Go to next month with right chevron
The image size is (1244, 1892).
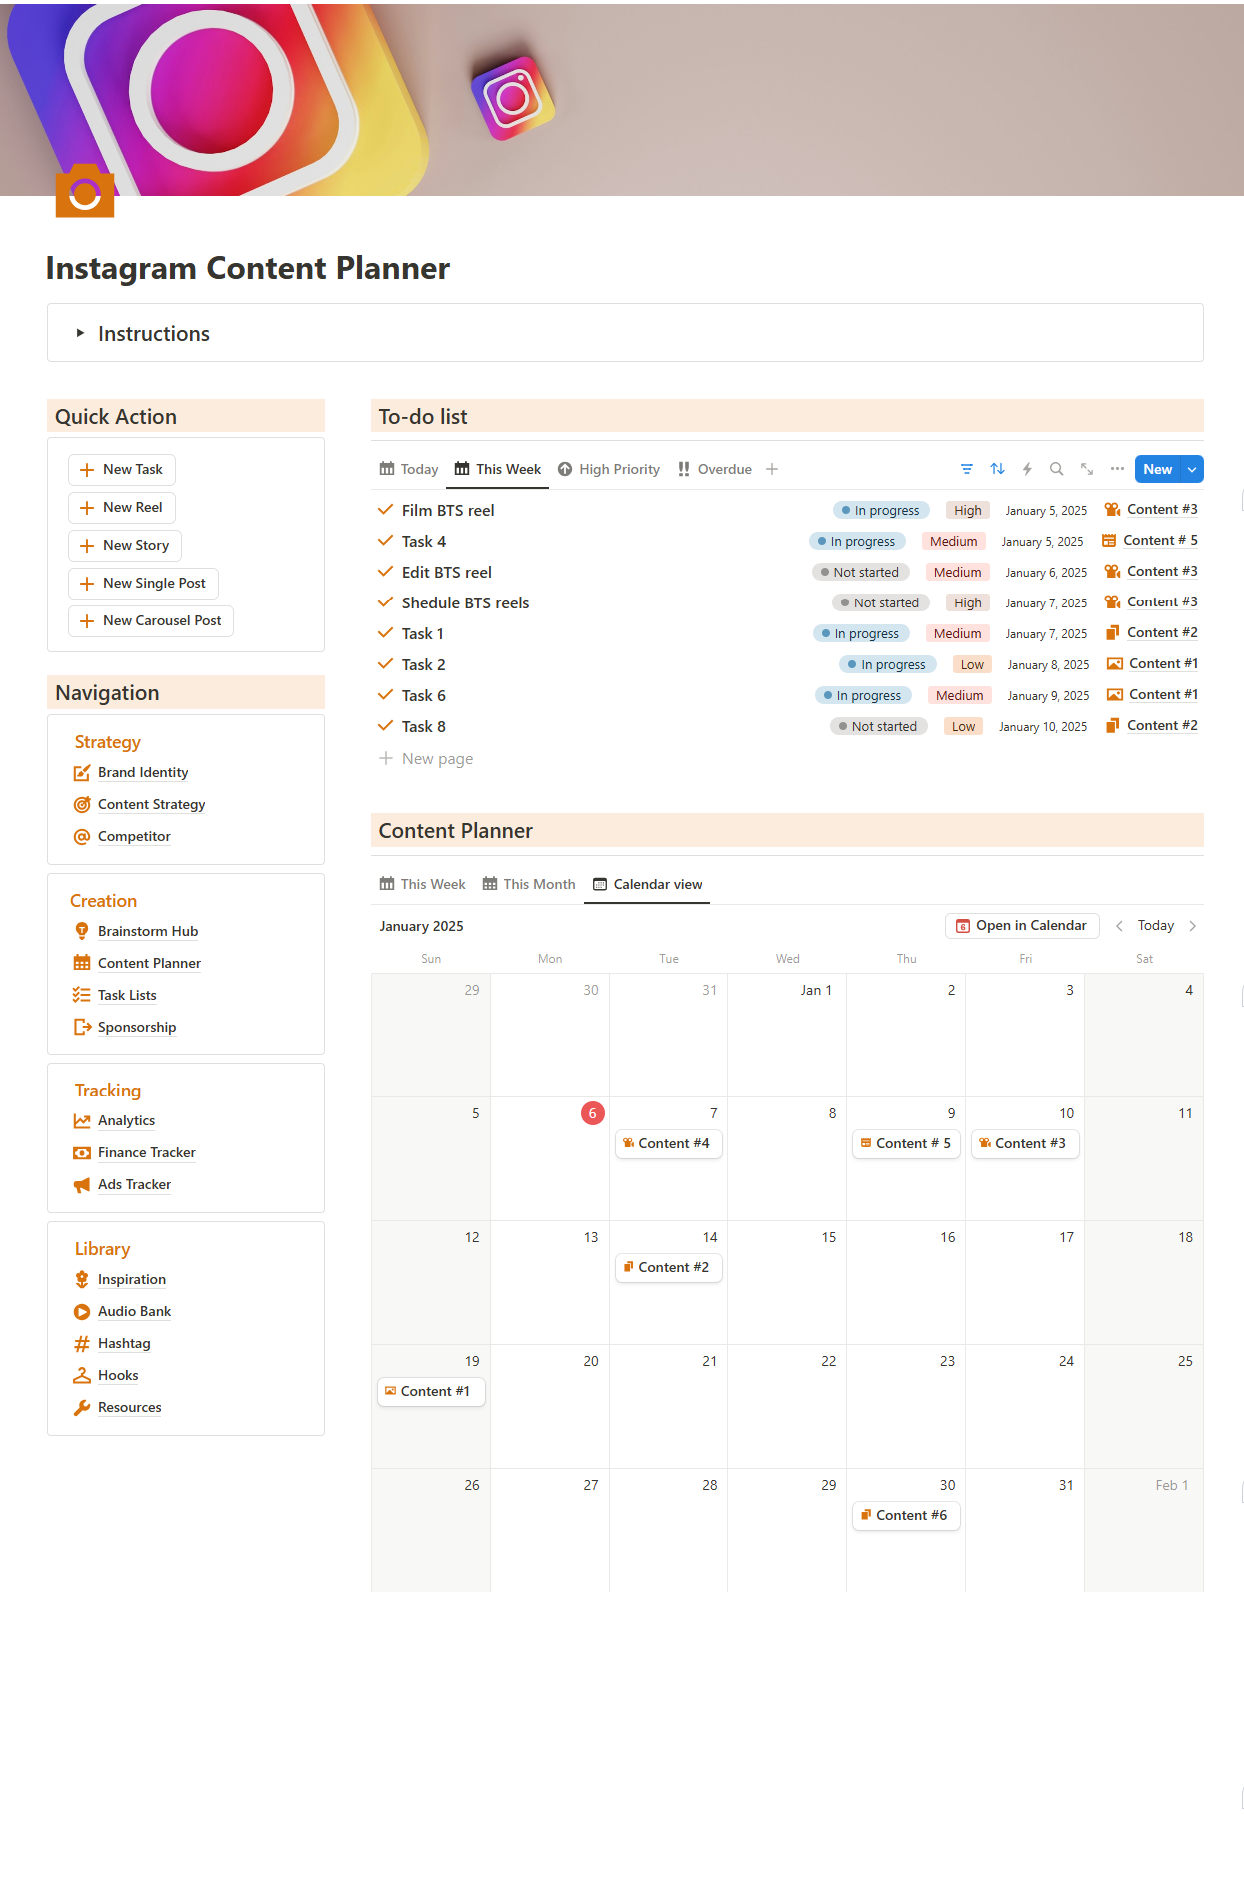[1192, 926]
